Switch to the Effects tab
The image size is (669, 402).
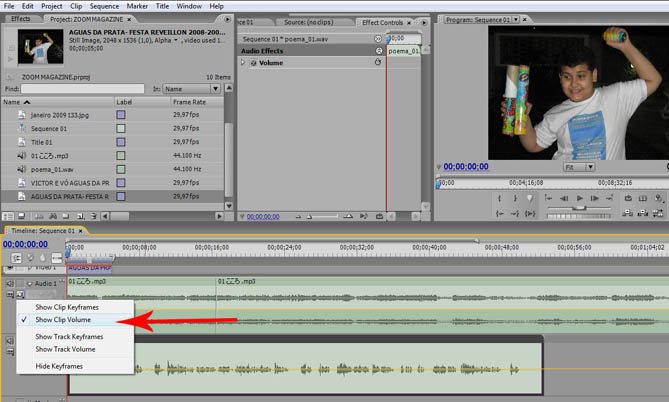tap(20, 19)
